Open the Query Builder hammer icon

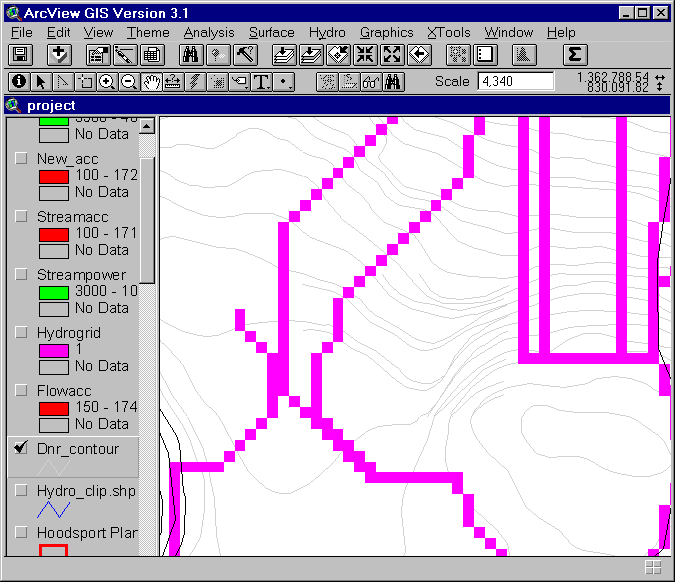(x=245, y=55)
